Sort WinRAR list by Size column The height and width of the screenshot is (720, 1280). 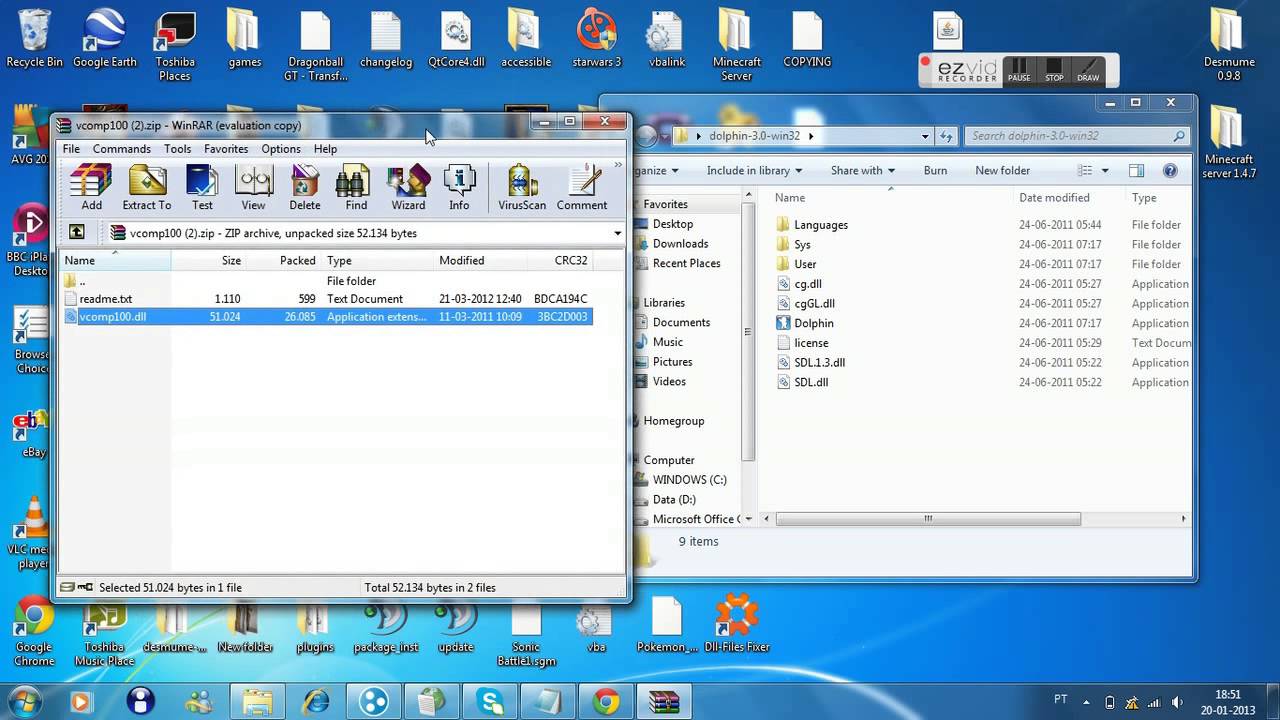pyautogui.click(x=208, y=260)
